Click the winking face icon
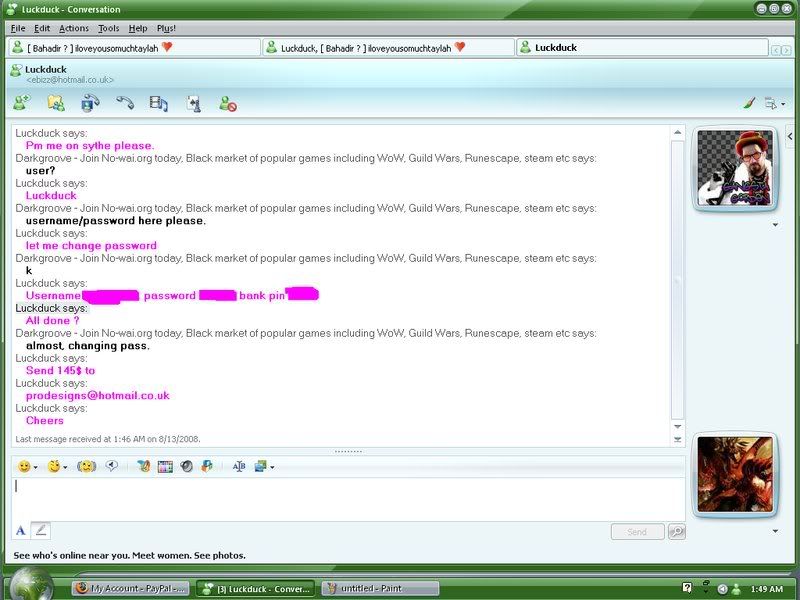Image resolution: width=800 pixels, height=600 pixels. (x=54, y=466)
